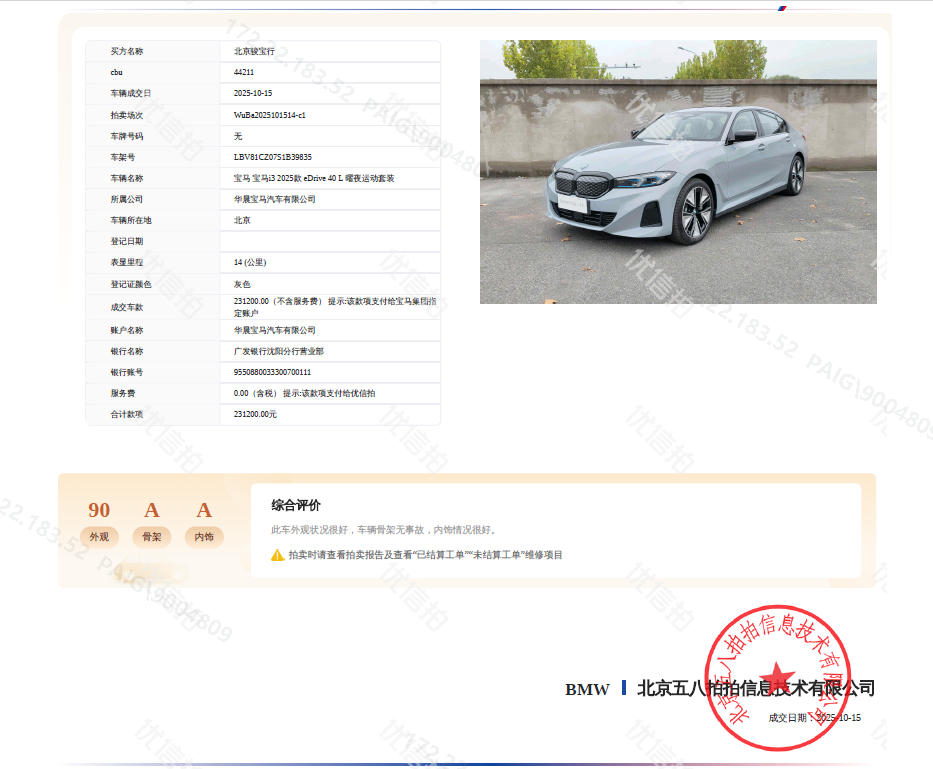Click the buyer name 北京骏宝行

point(254,51)
